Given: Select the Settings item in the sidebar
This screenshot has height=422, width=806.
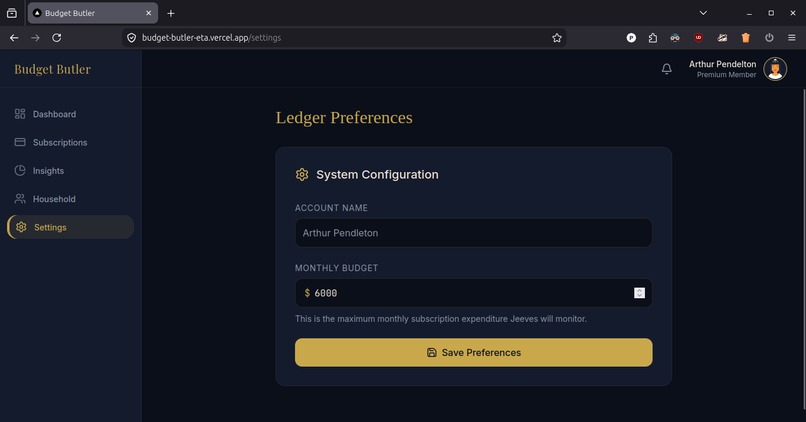Looking at the screenshot, I should coord(70,227).
